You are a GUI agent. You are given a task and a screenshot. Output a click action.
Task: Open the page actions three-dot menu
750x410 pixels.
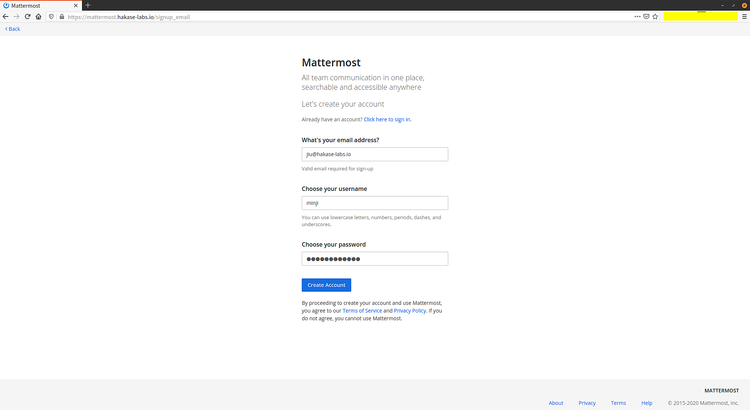[x=637, y=17]
